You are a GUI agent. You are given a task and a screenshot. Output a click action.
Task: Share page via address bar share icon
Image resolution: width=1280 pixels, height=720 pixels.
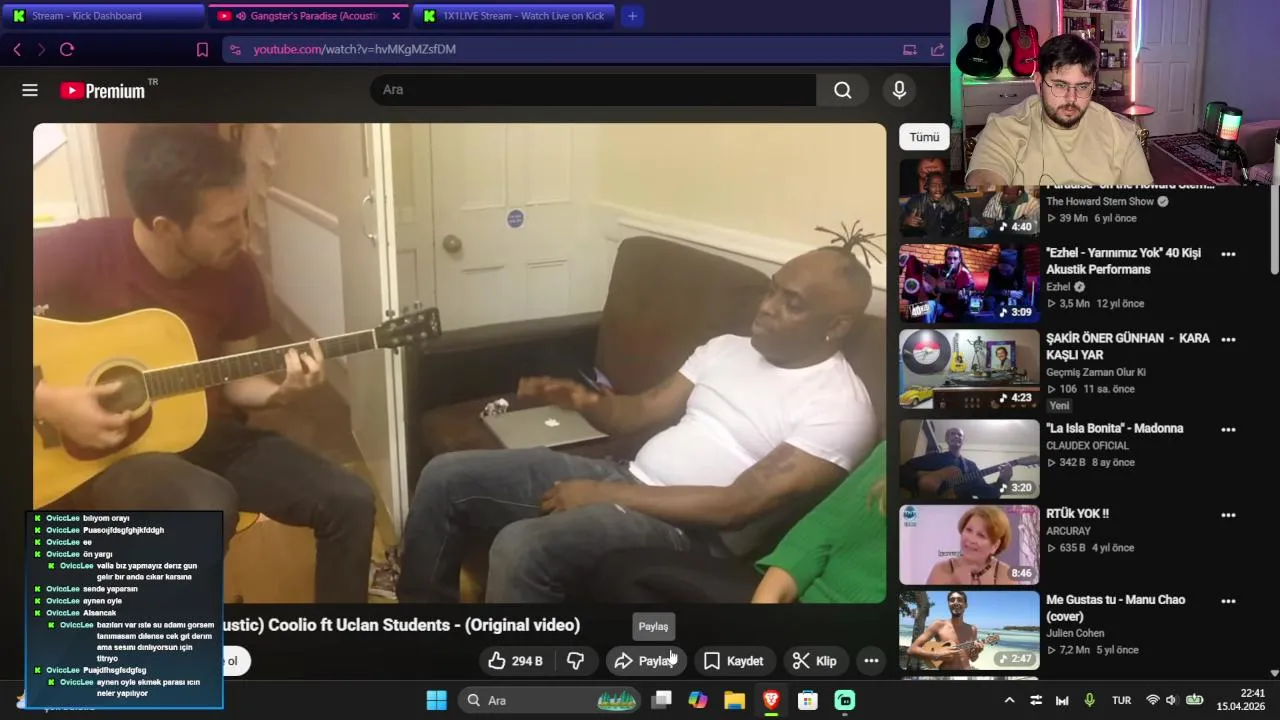937,49
